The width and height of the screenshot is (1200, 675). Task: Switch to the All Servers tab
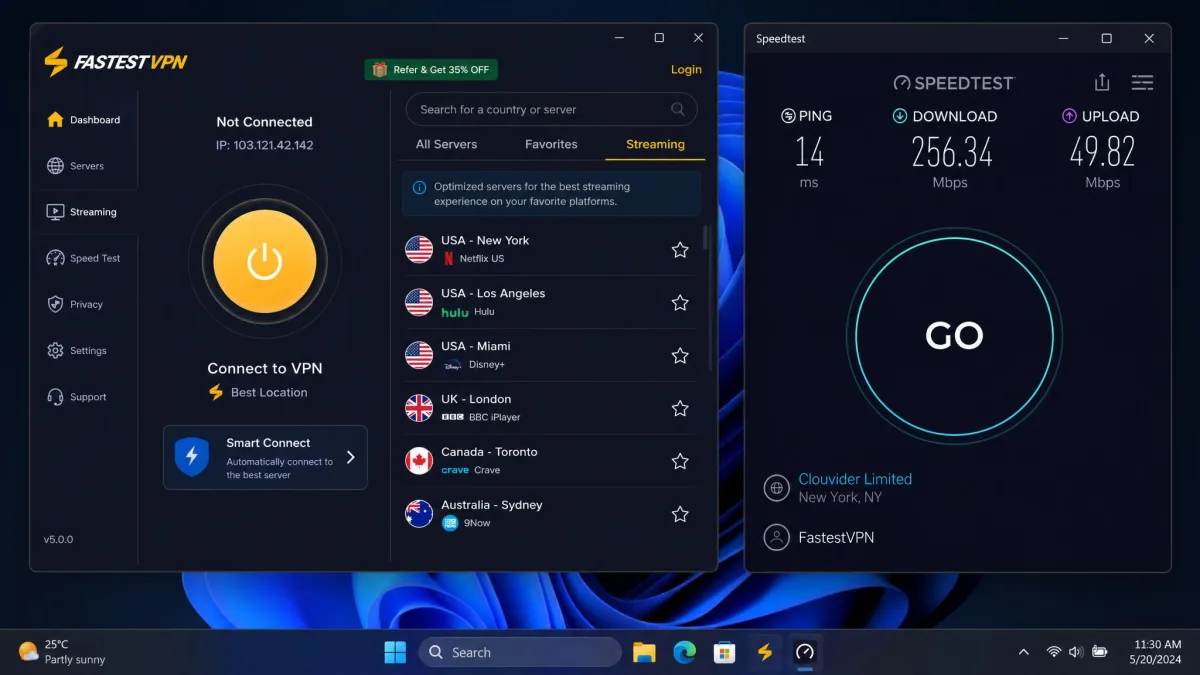(x=446, y=144)
